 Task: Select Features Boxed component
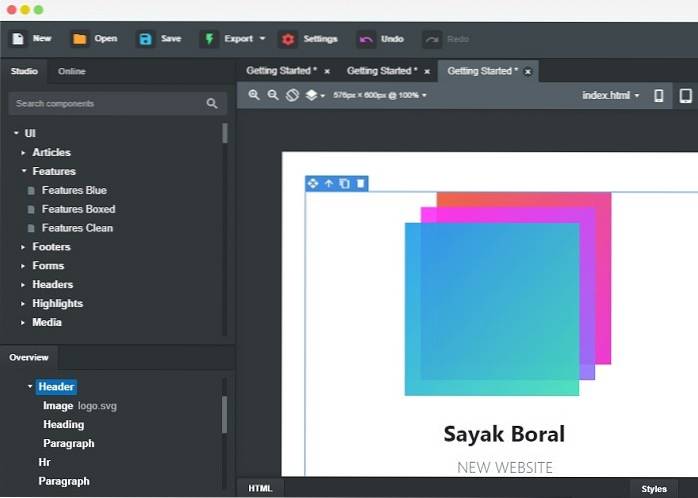(x=78, y=209)
